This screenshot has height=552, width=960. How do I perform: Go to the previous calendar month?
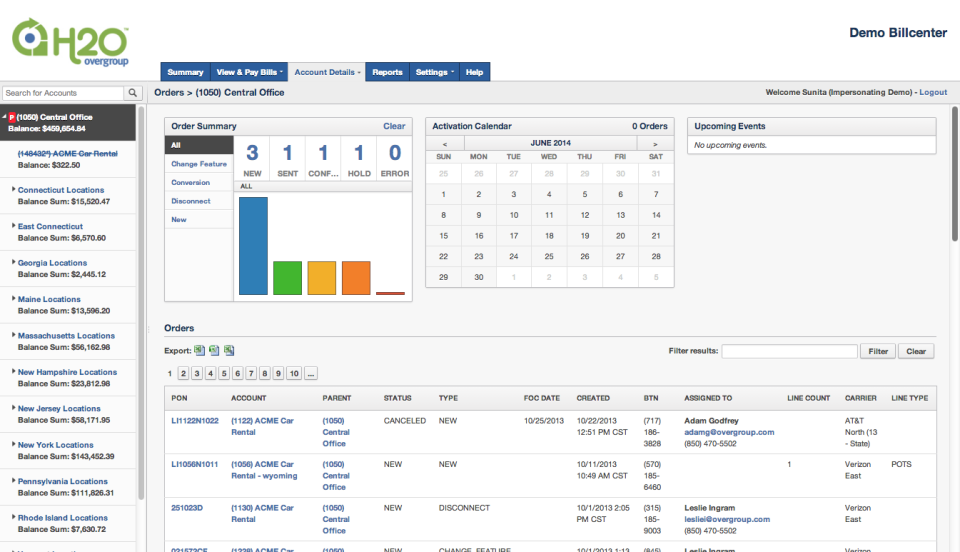(445, 143)
